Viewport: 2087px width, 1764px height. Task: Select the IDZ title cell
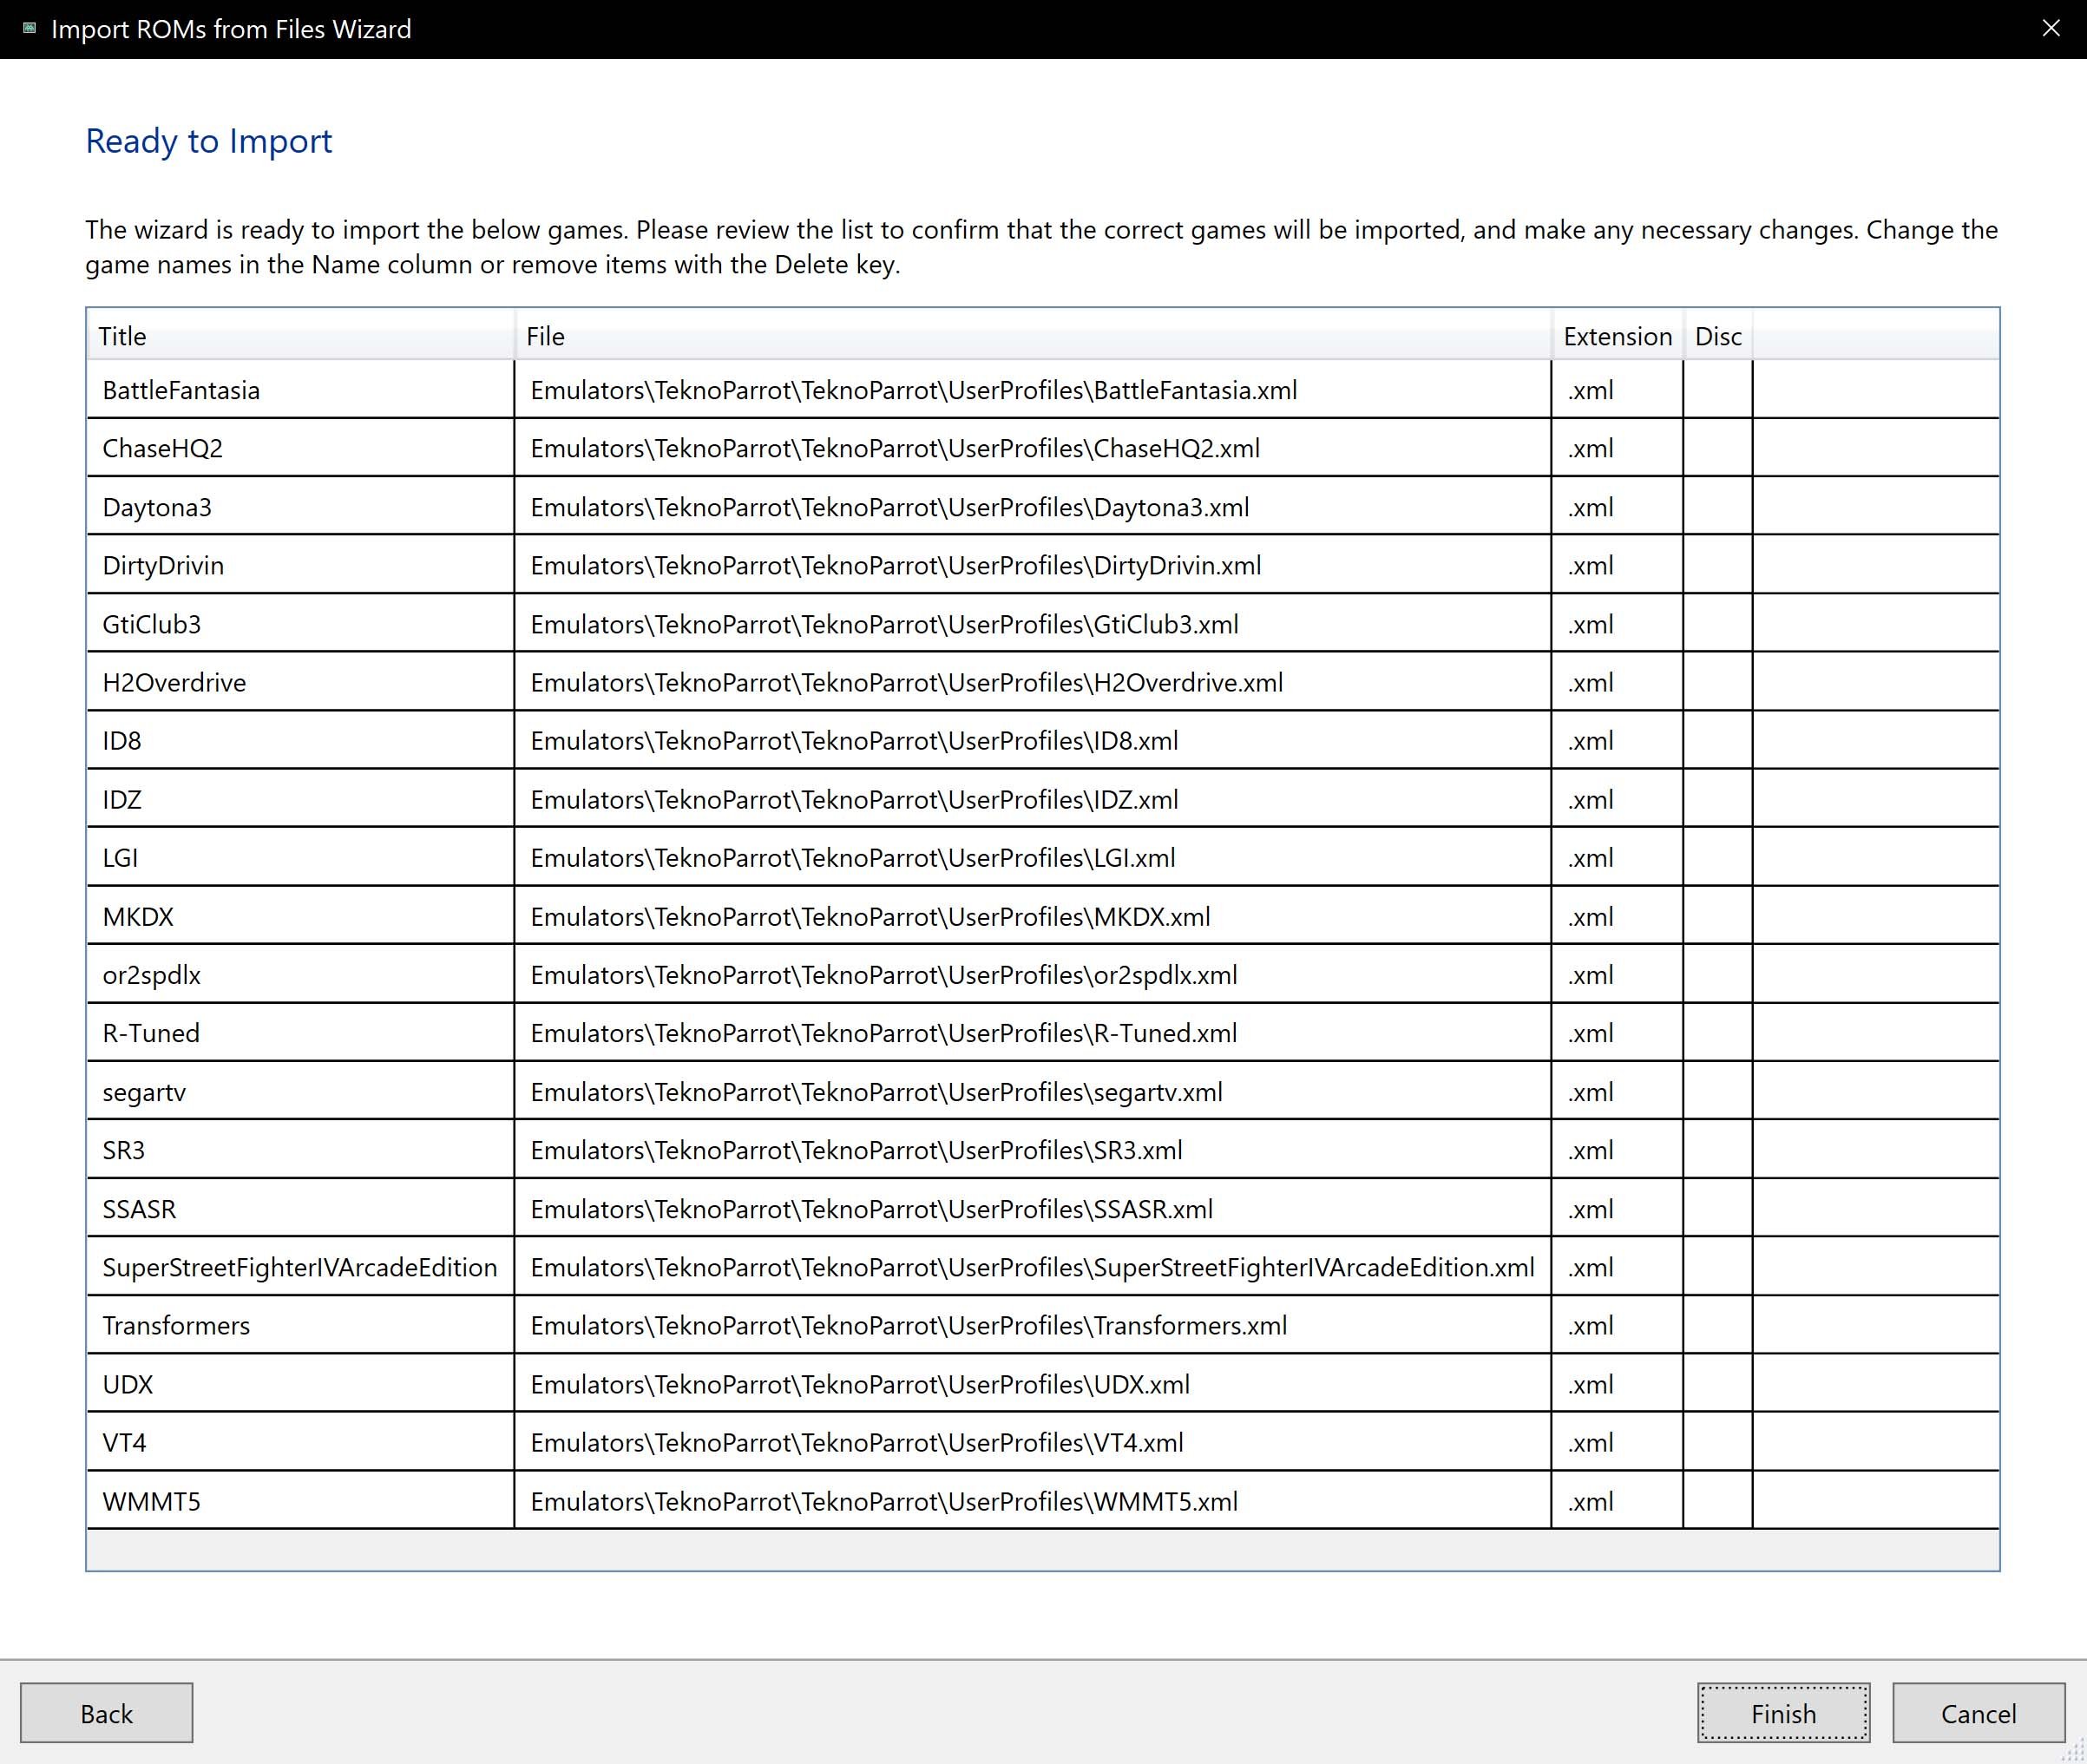[301, 799]
